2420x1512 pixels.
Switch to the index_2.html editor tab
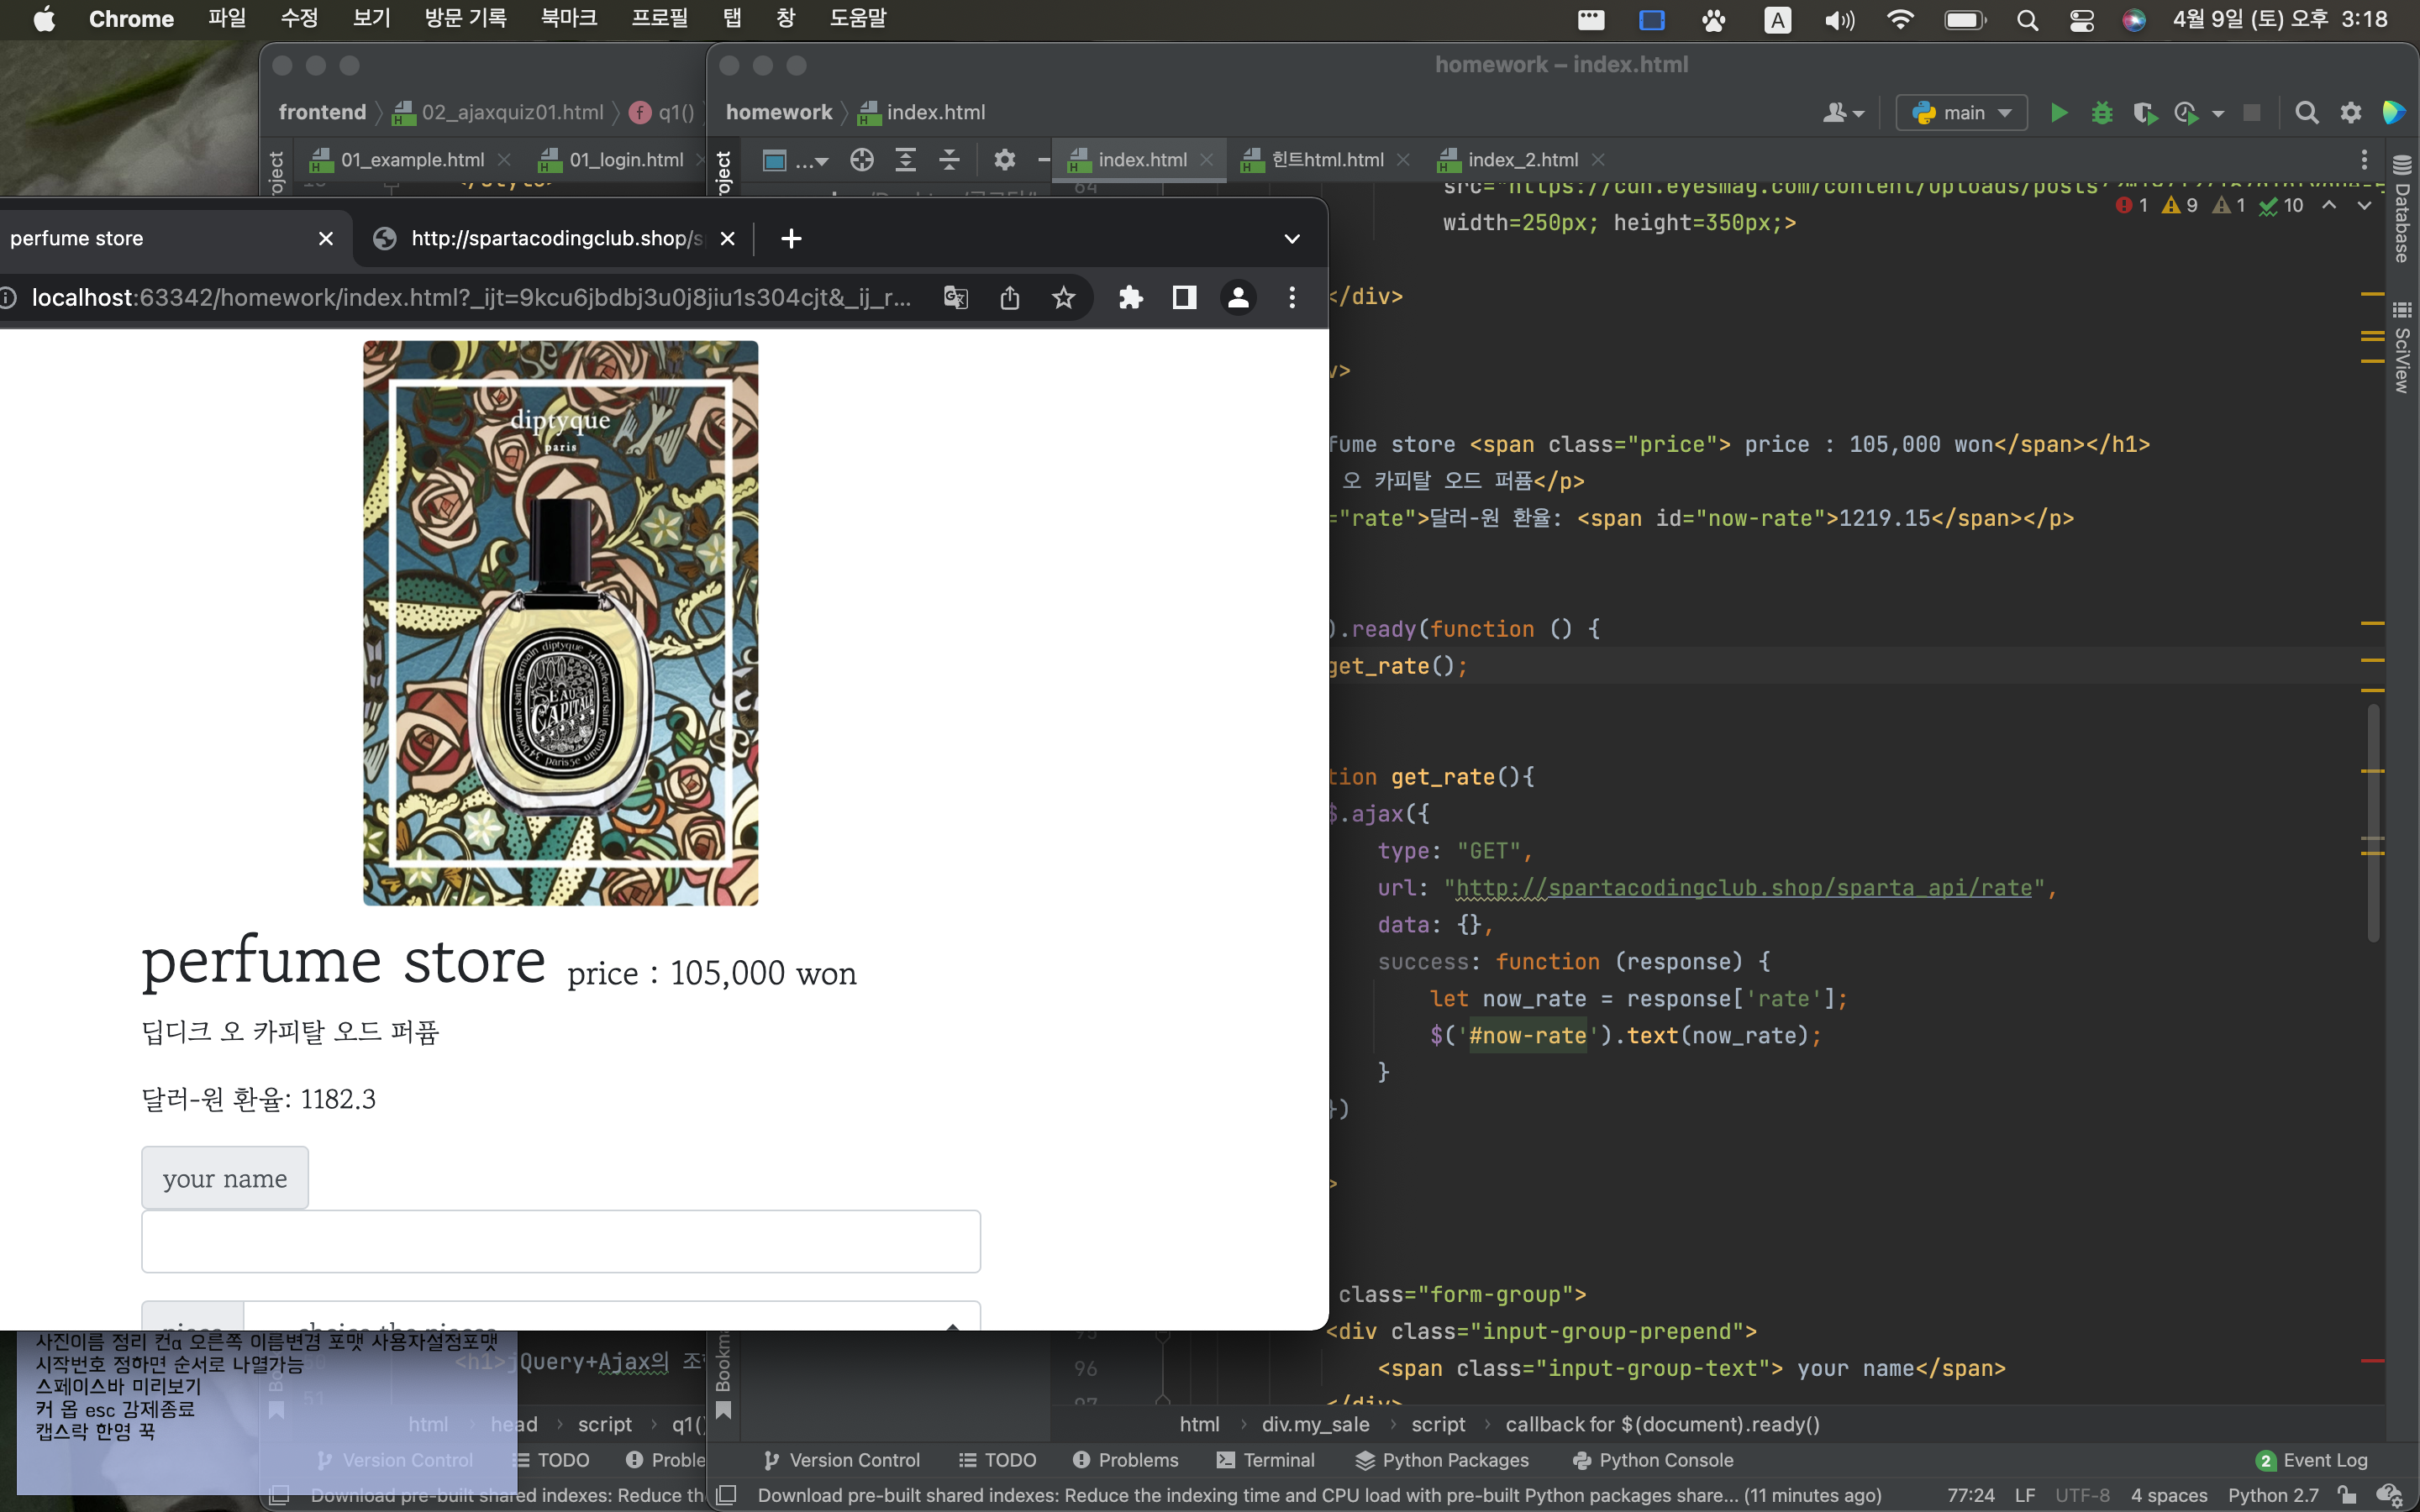point(1521,160)
